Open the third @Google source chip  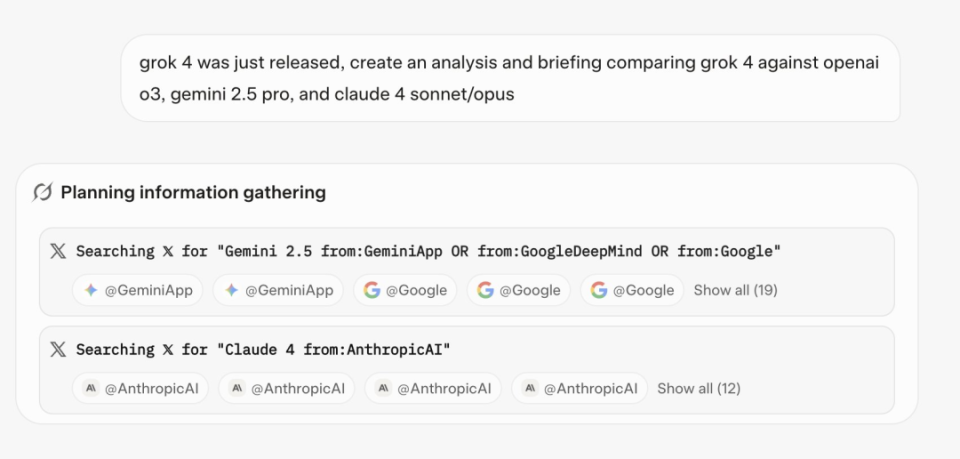pyautogui.click(x=632, y=290)
